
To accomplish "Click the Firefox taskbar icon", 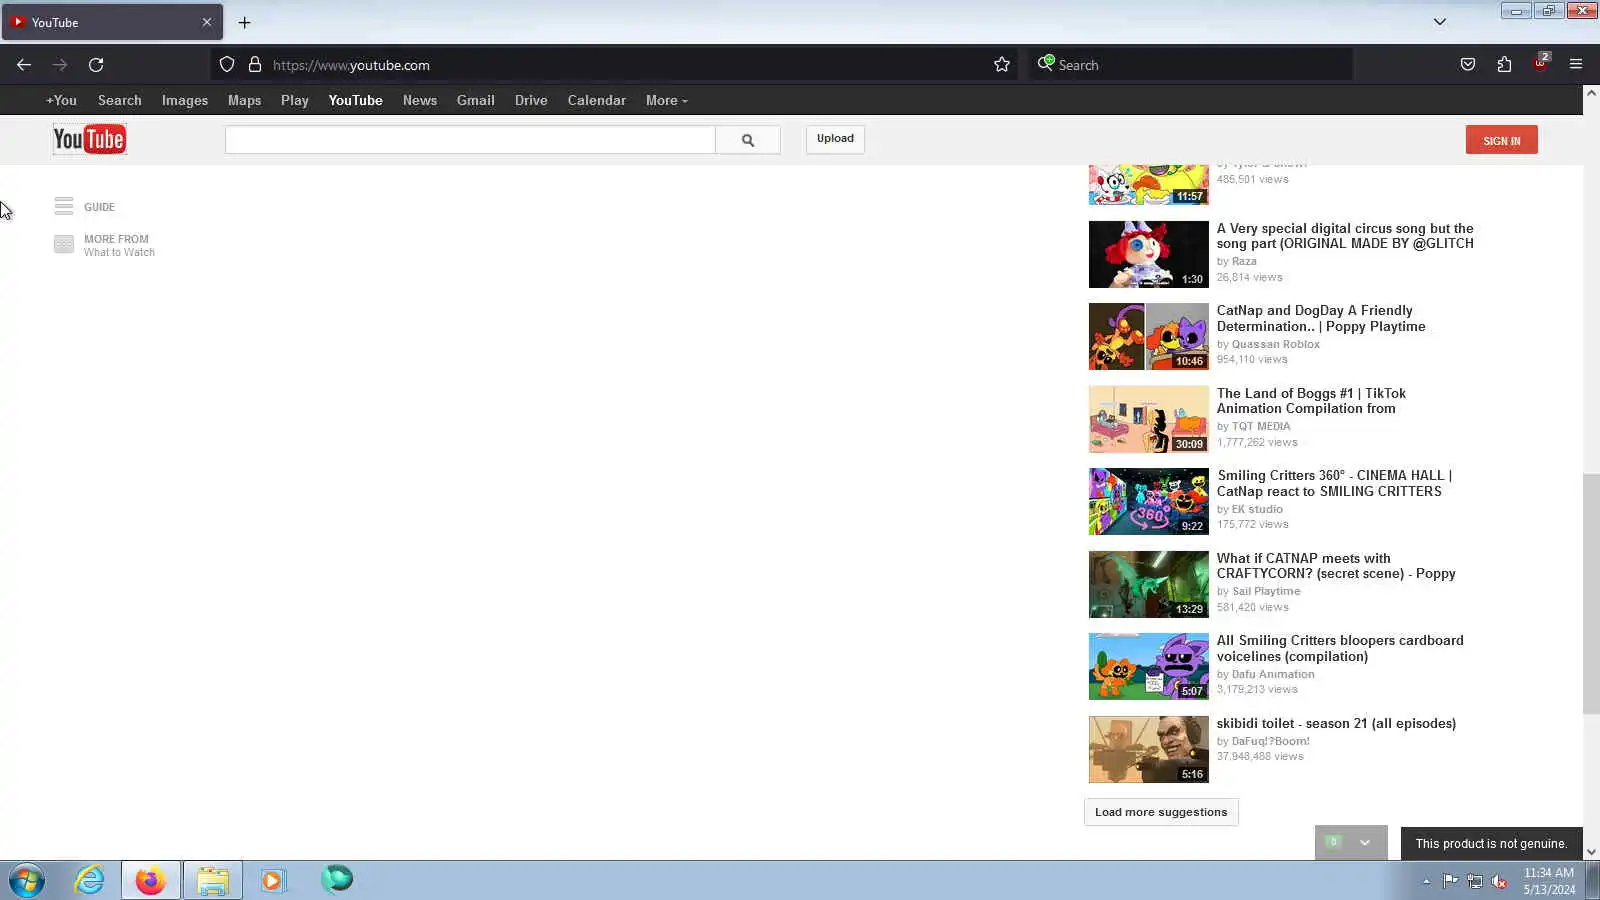I will pos(151,881).
